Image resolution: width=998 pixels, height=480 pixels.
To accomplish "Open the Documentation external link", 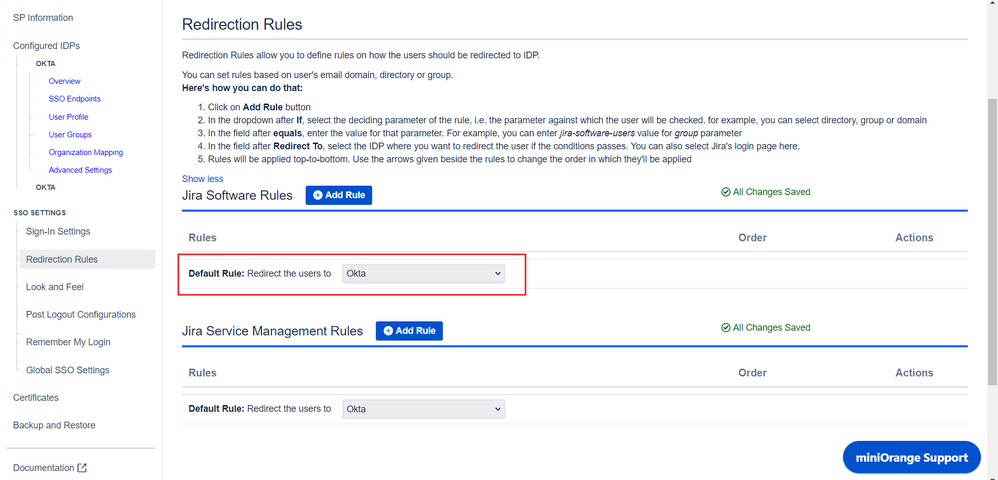I will (x=50, y=468).
